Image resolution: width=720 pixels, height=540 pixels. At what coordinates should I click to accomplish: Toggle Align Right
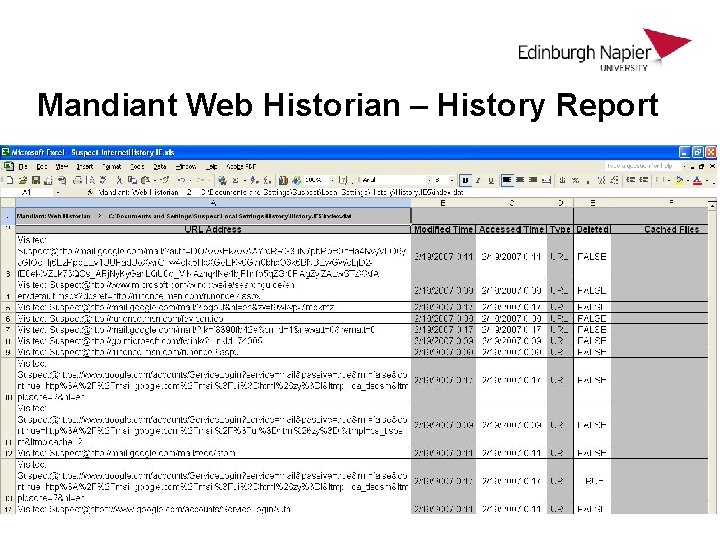[533, 180]
